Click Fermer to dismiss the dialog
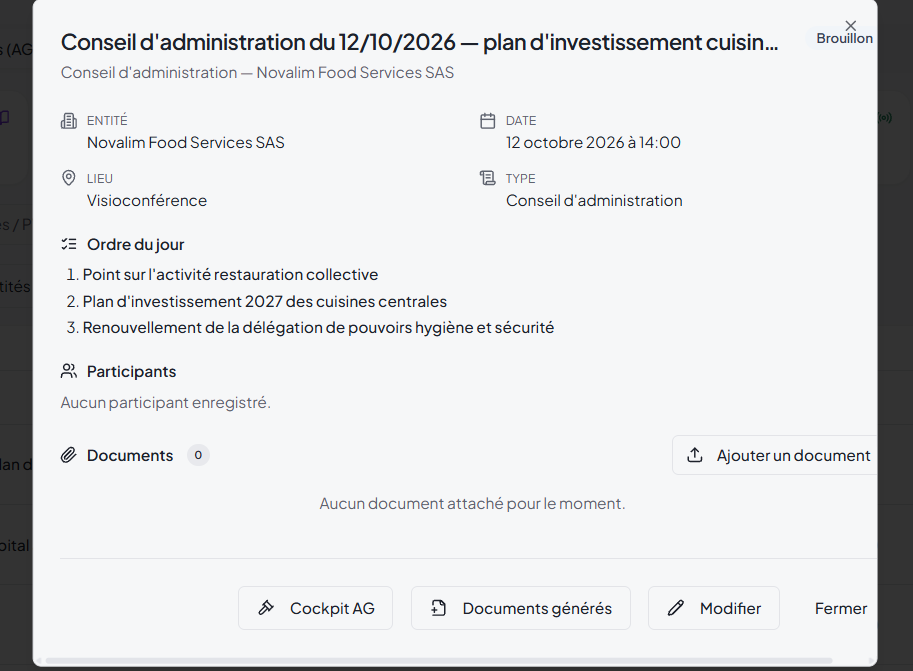 (x=841, y=608)
